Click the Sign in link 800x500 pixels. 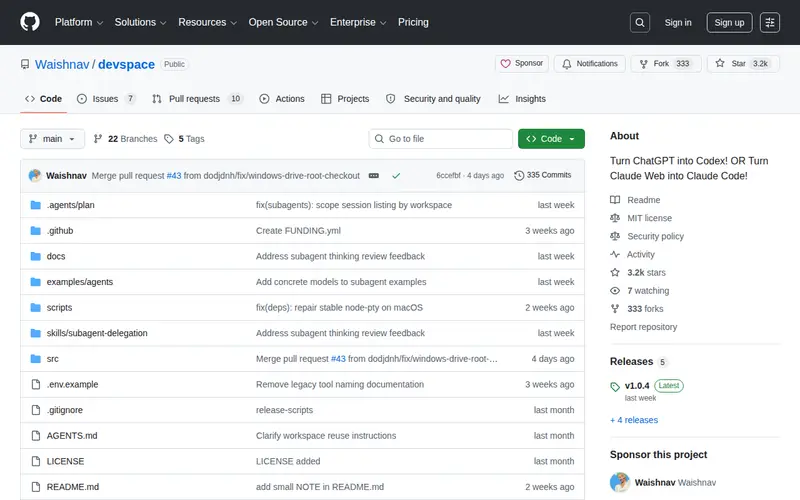tap(678, 22)
